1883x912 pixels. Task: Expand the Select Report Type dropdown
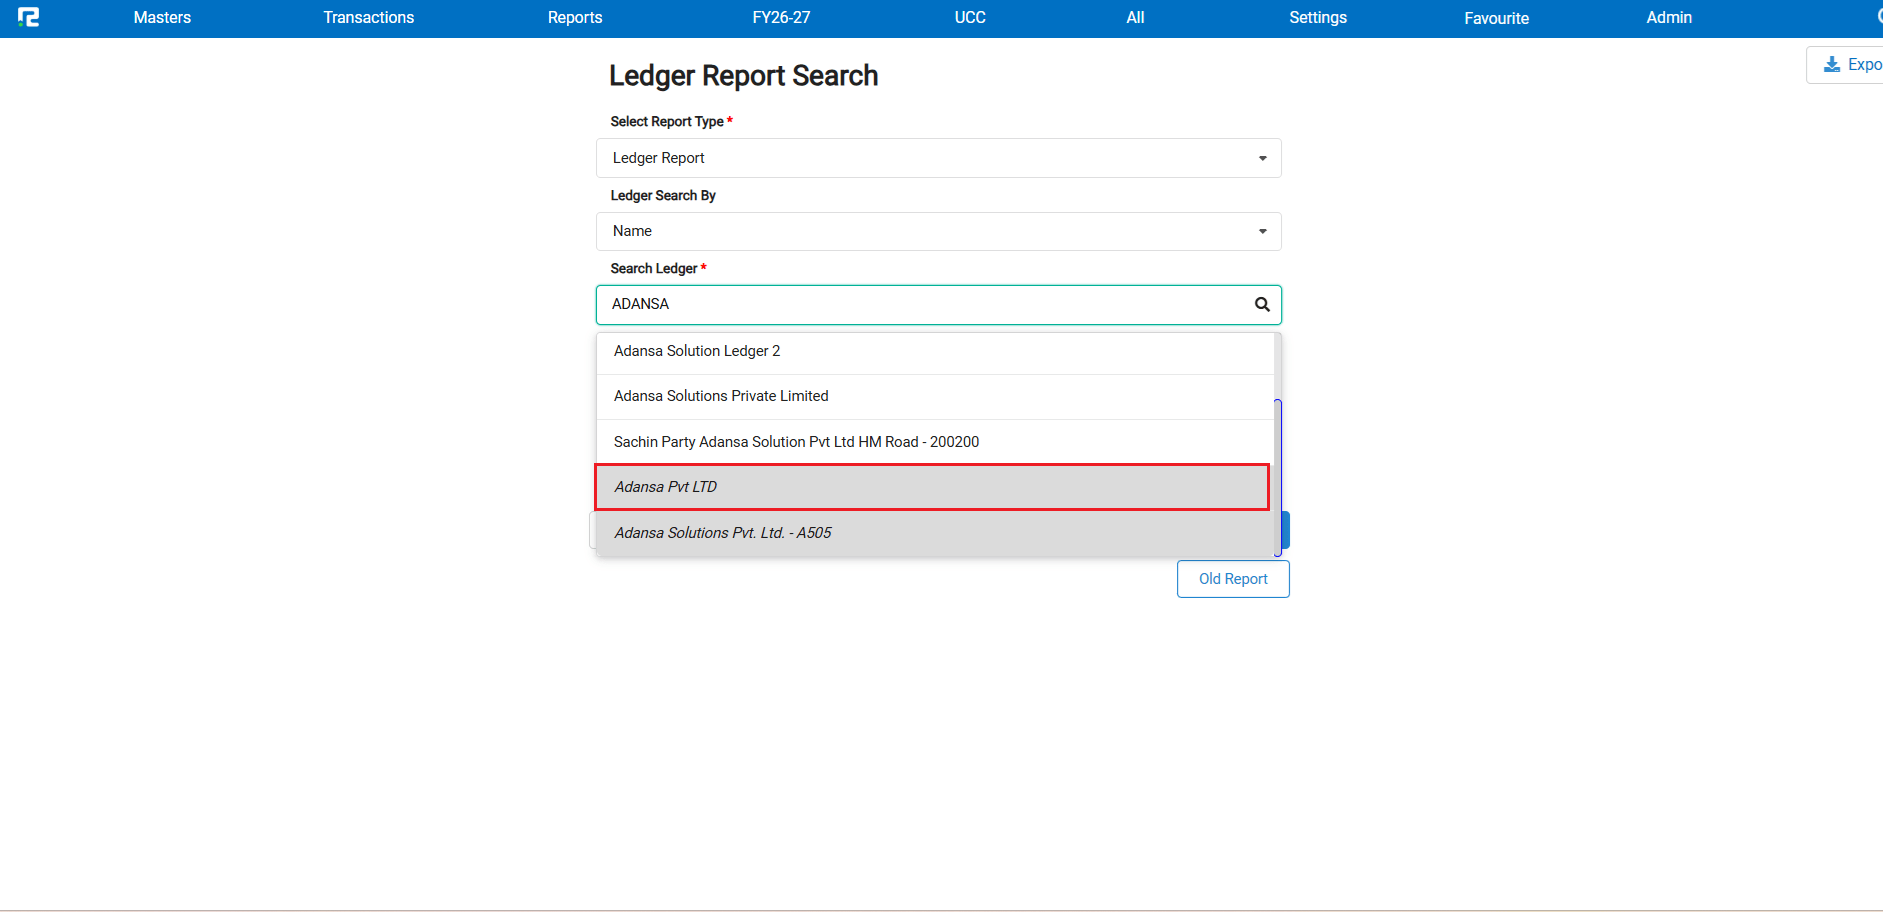click(1261, 157)
